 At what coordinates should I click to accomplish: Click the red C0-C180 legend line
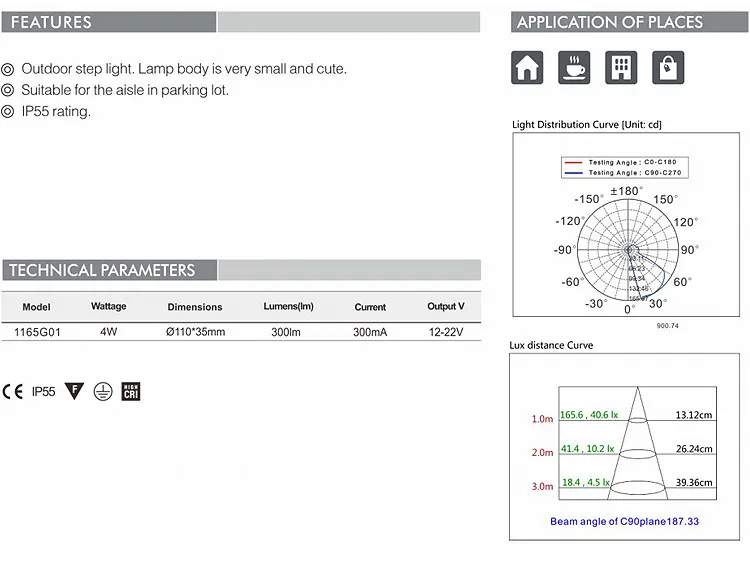[x=573, y=162]
